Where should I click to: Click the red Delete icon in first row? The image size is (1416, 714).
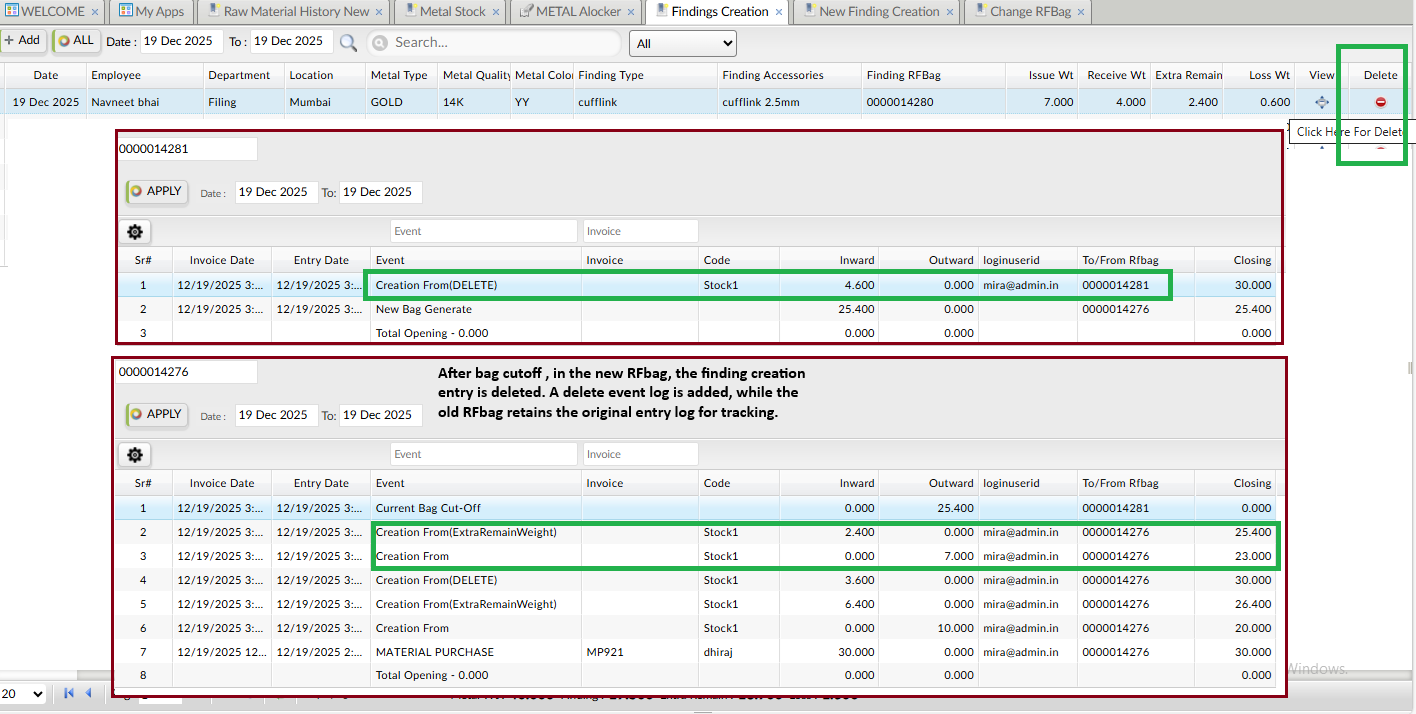click(1381, 102)
